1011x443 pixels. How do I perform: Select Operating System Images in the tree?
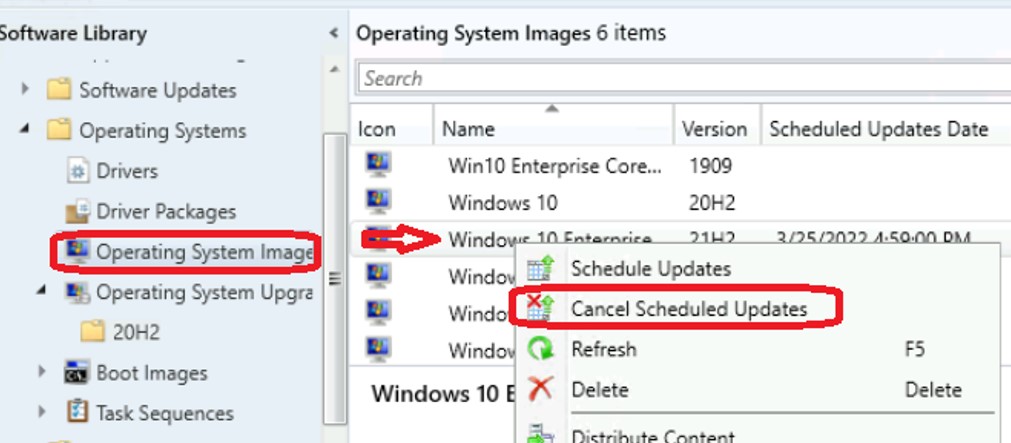click(x=204, y=252)
